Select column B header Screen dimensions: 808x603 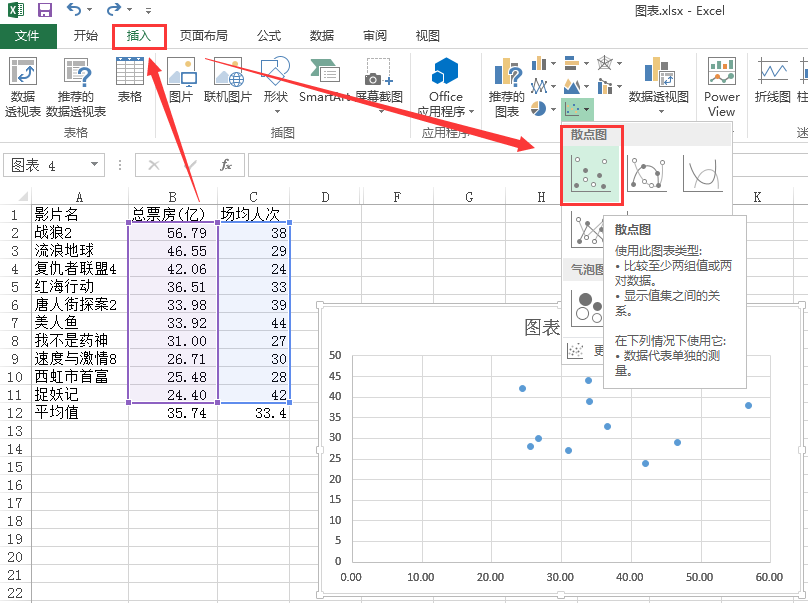[x=173, y=197]
